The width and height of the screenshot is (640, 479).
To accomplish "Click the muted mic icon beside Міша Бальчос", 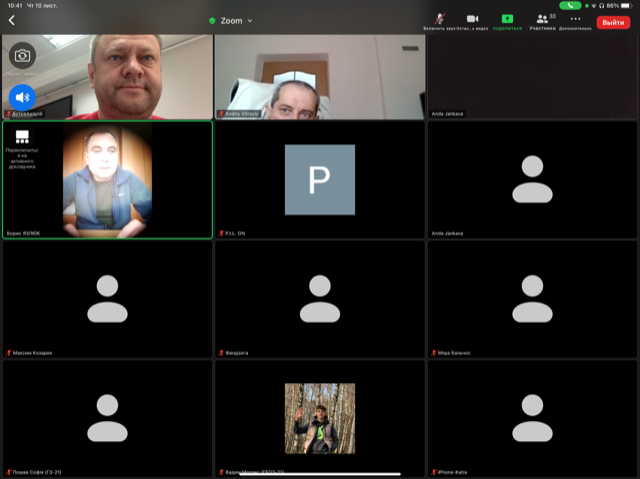I will point(433,353).
